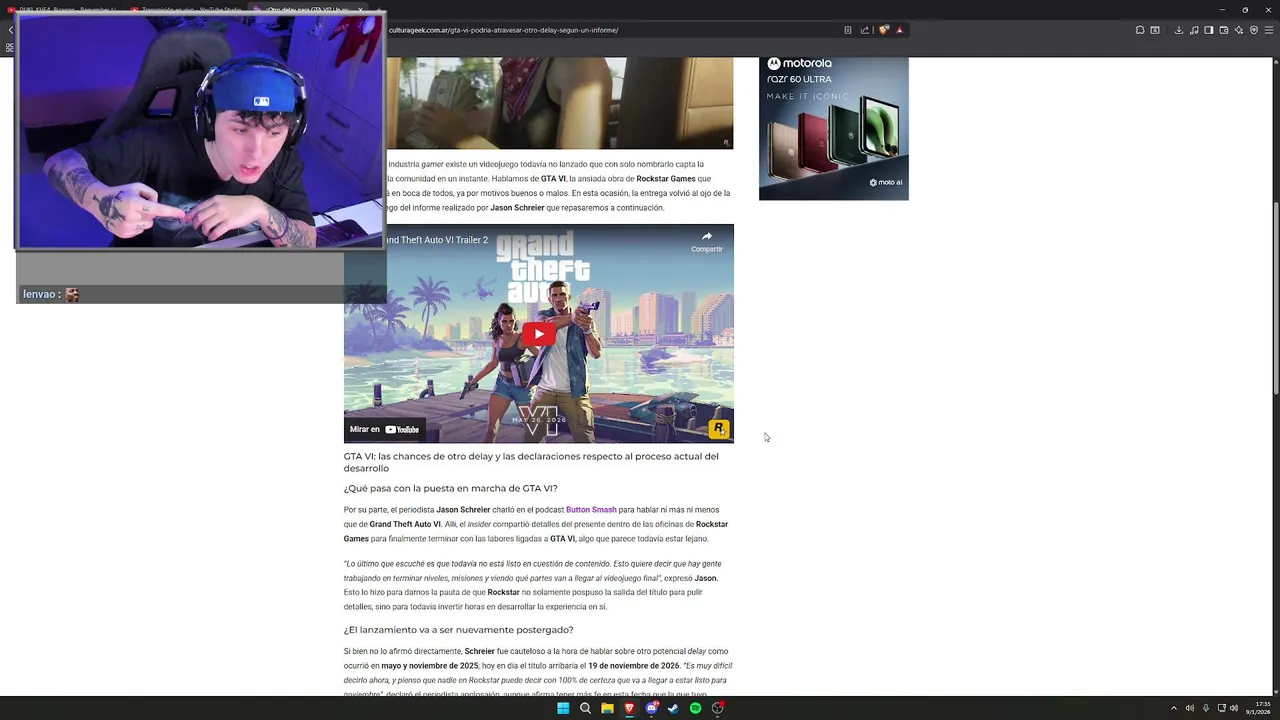Viewport: 1280px width, 720px height.
Task: Click the share page icon in address bar
Action: pos(865,30)
